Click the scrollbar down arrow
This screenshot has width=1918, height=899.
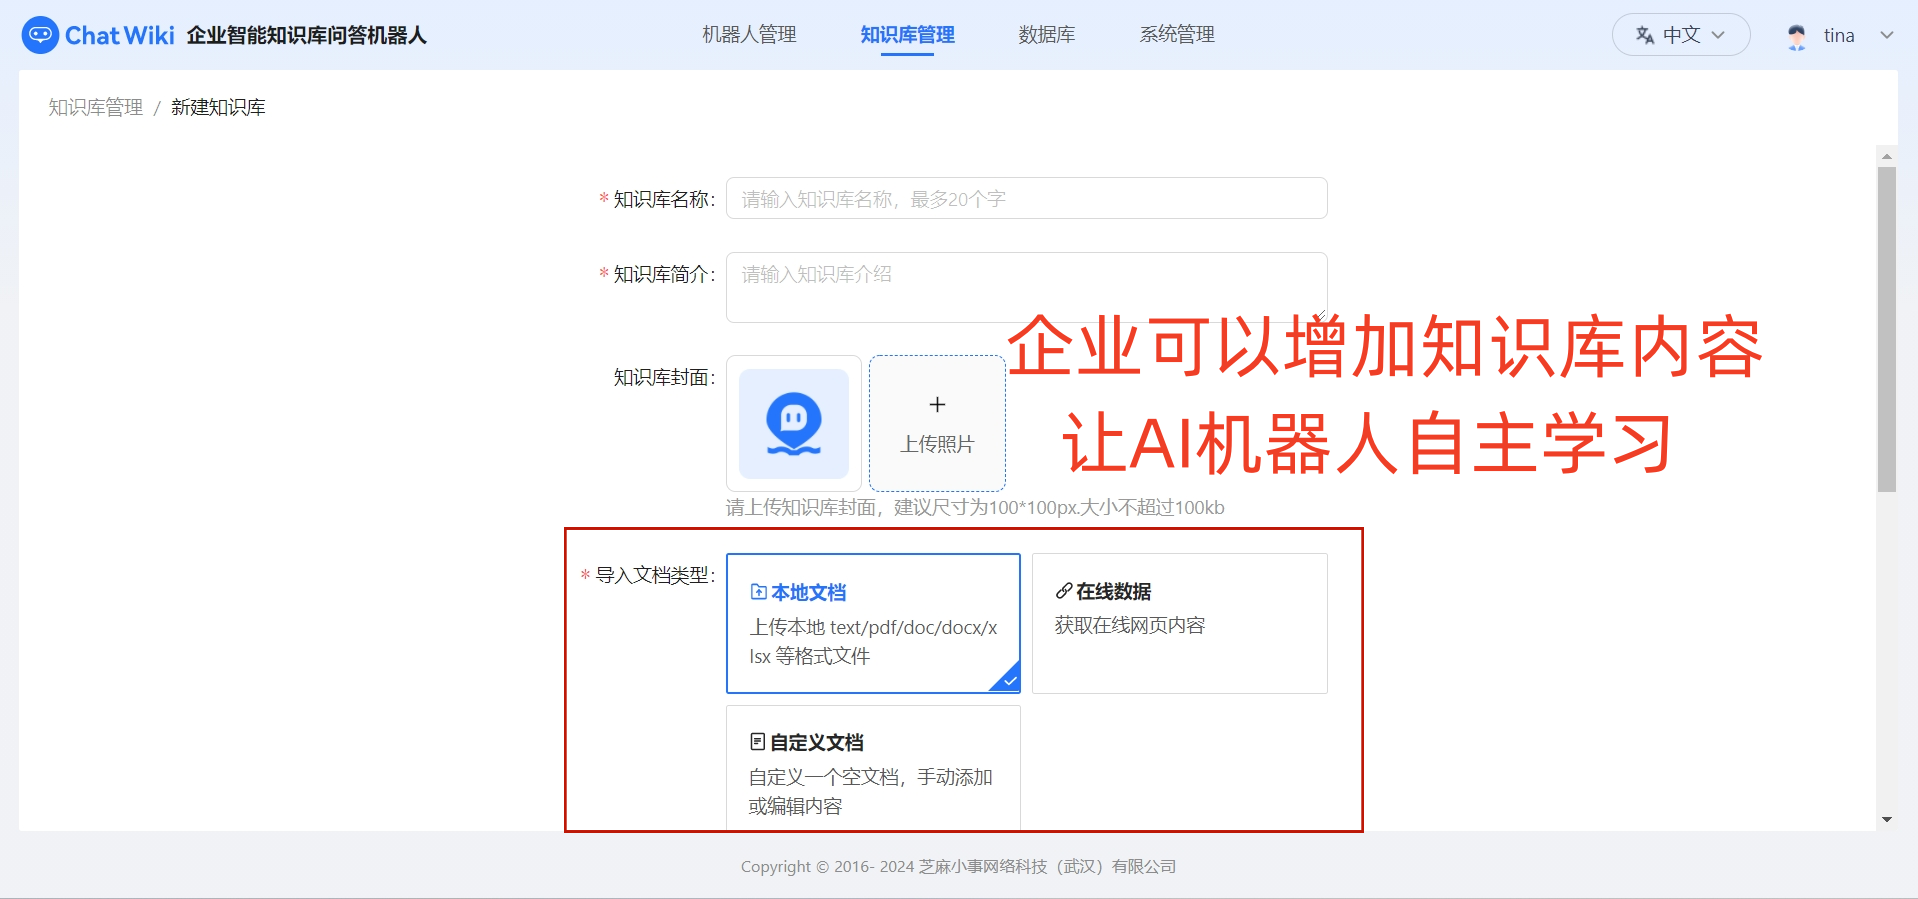point(1887,820)
